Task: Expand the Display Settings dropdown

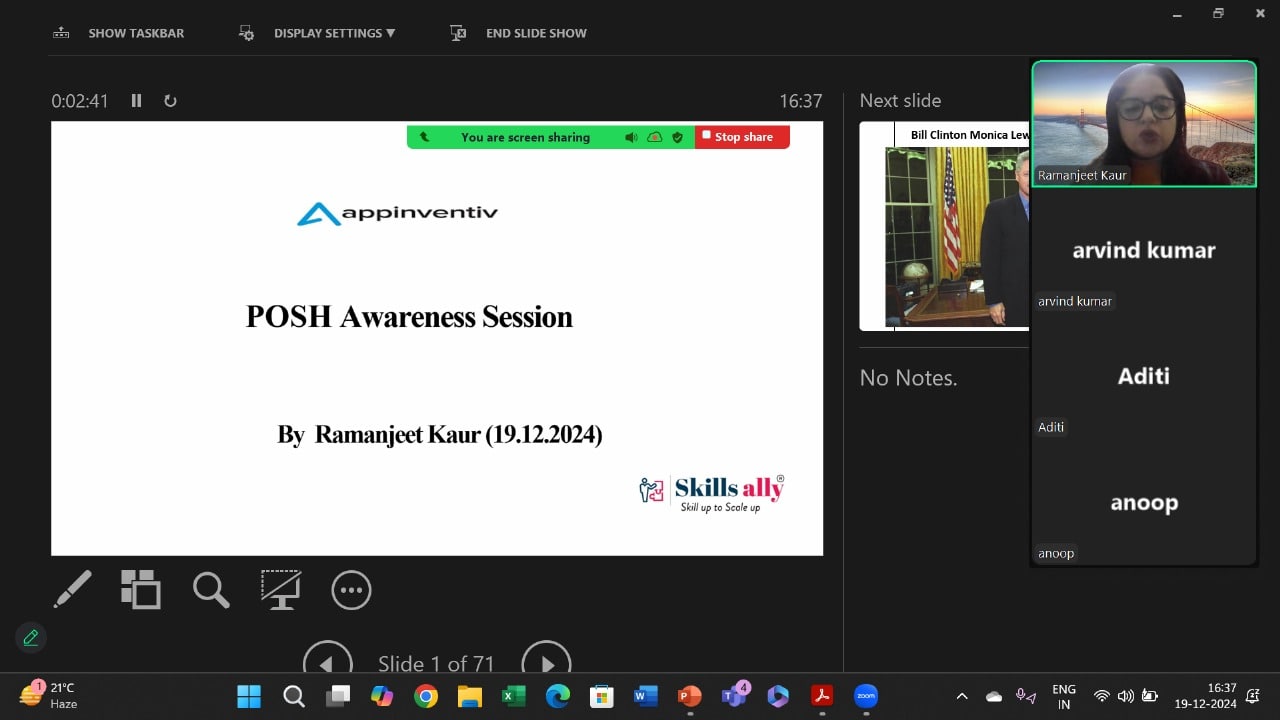Action: click(x=319, y=33)
